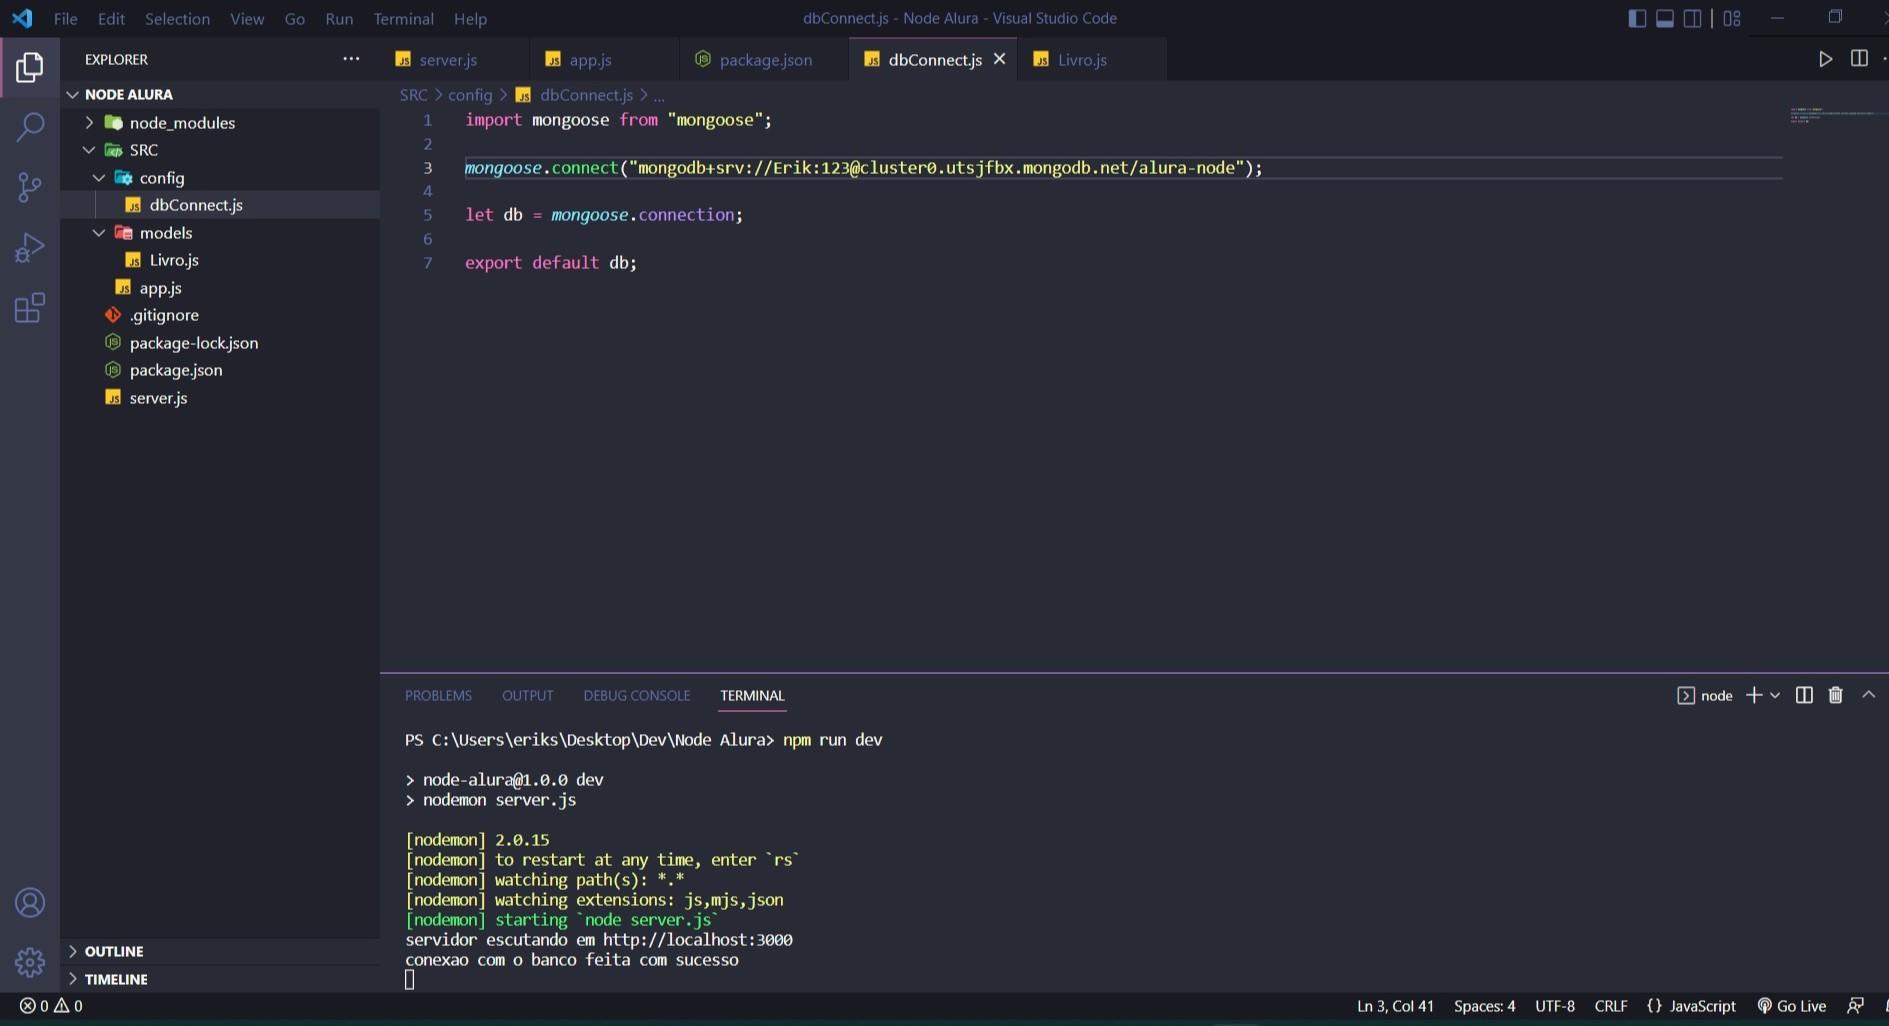The width and height of the screenshot is (1889, 1026).
Task: Open the DEBUG CONSOLE panel tab
Action: click(636, 695)
